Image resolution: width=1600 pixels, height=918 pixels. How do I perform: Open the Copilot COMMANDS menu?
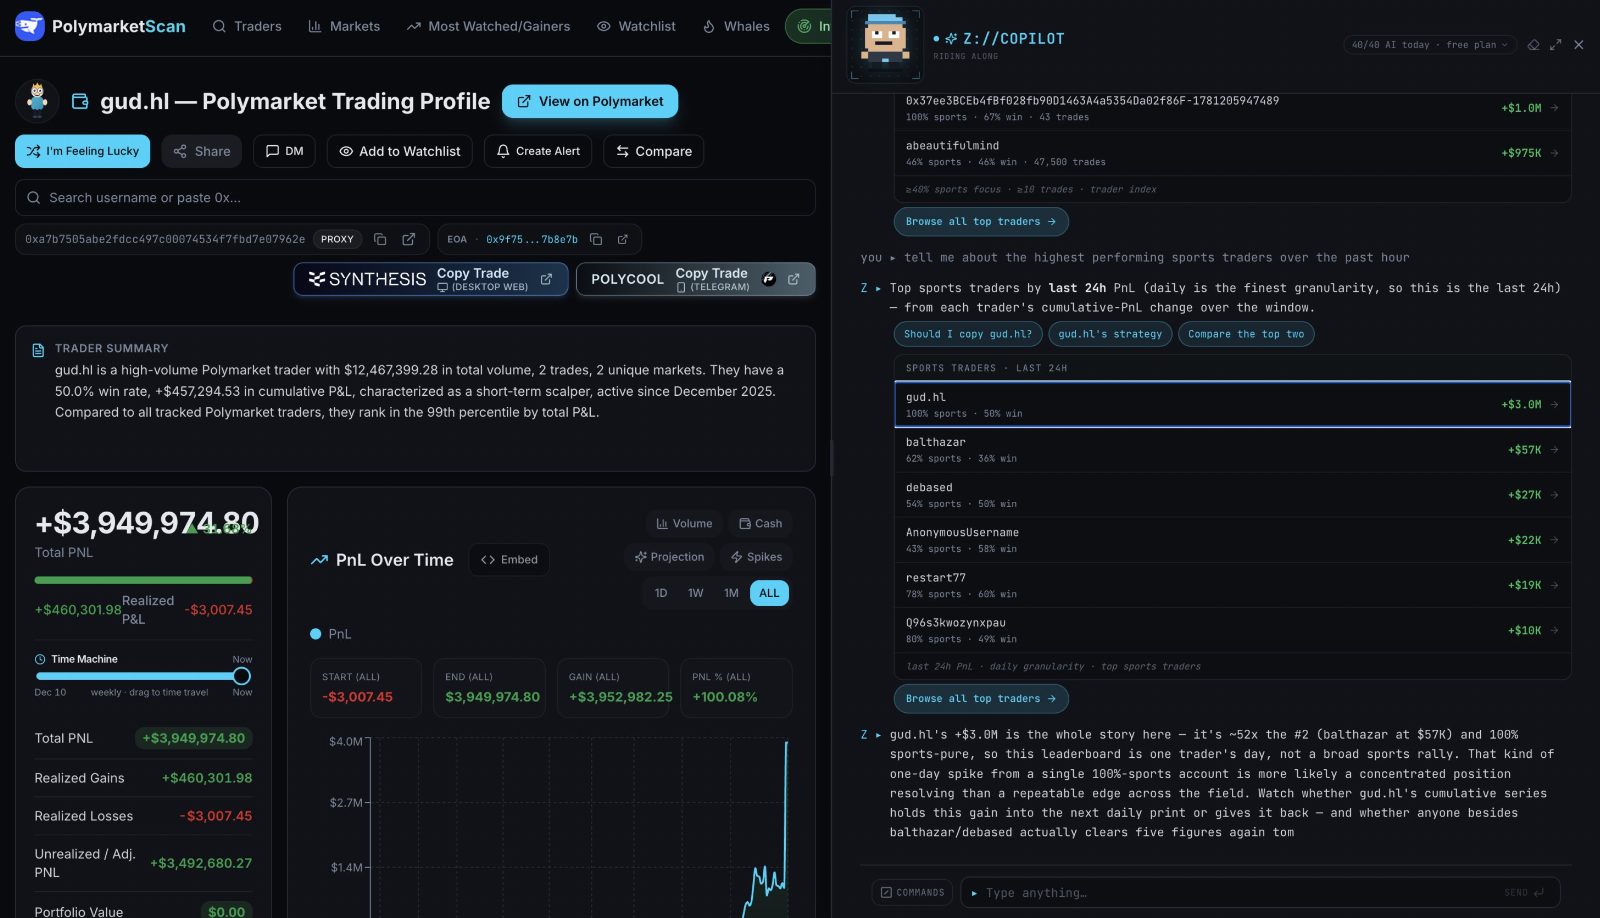[x=912, y=893]
